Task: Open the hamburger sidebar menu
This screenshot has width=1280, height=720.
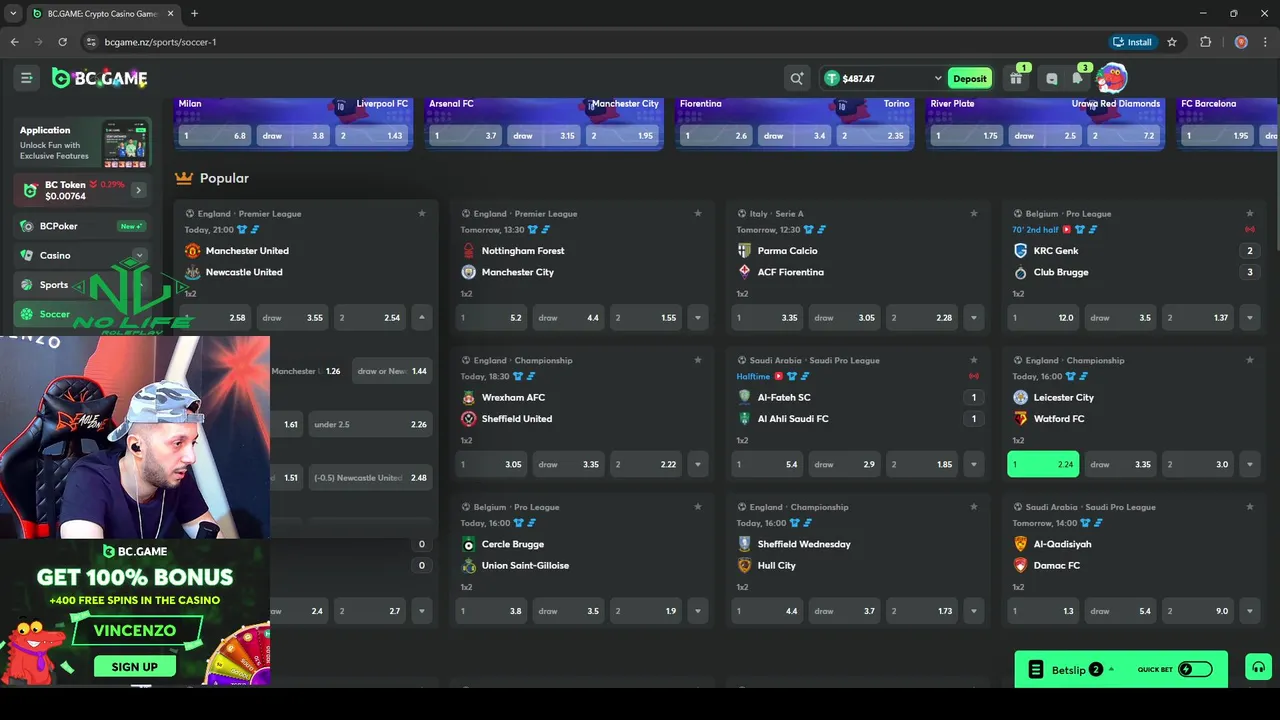Action: 27,78
